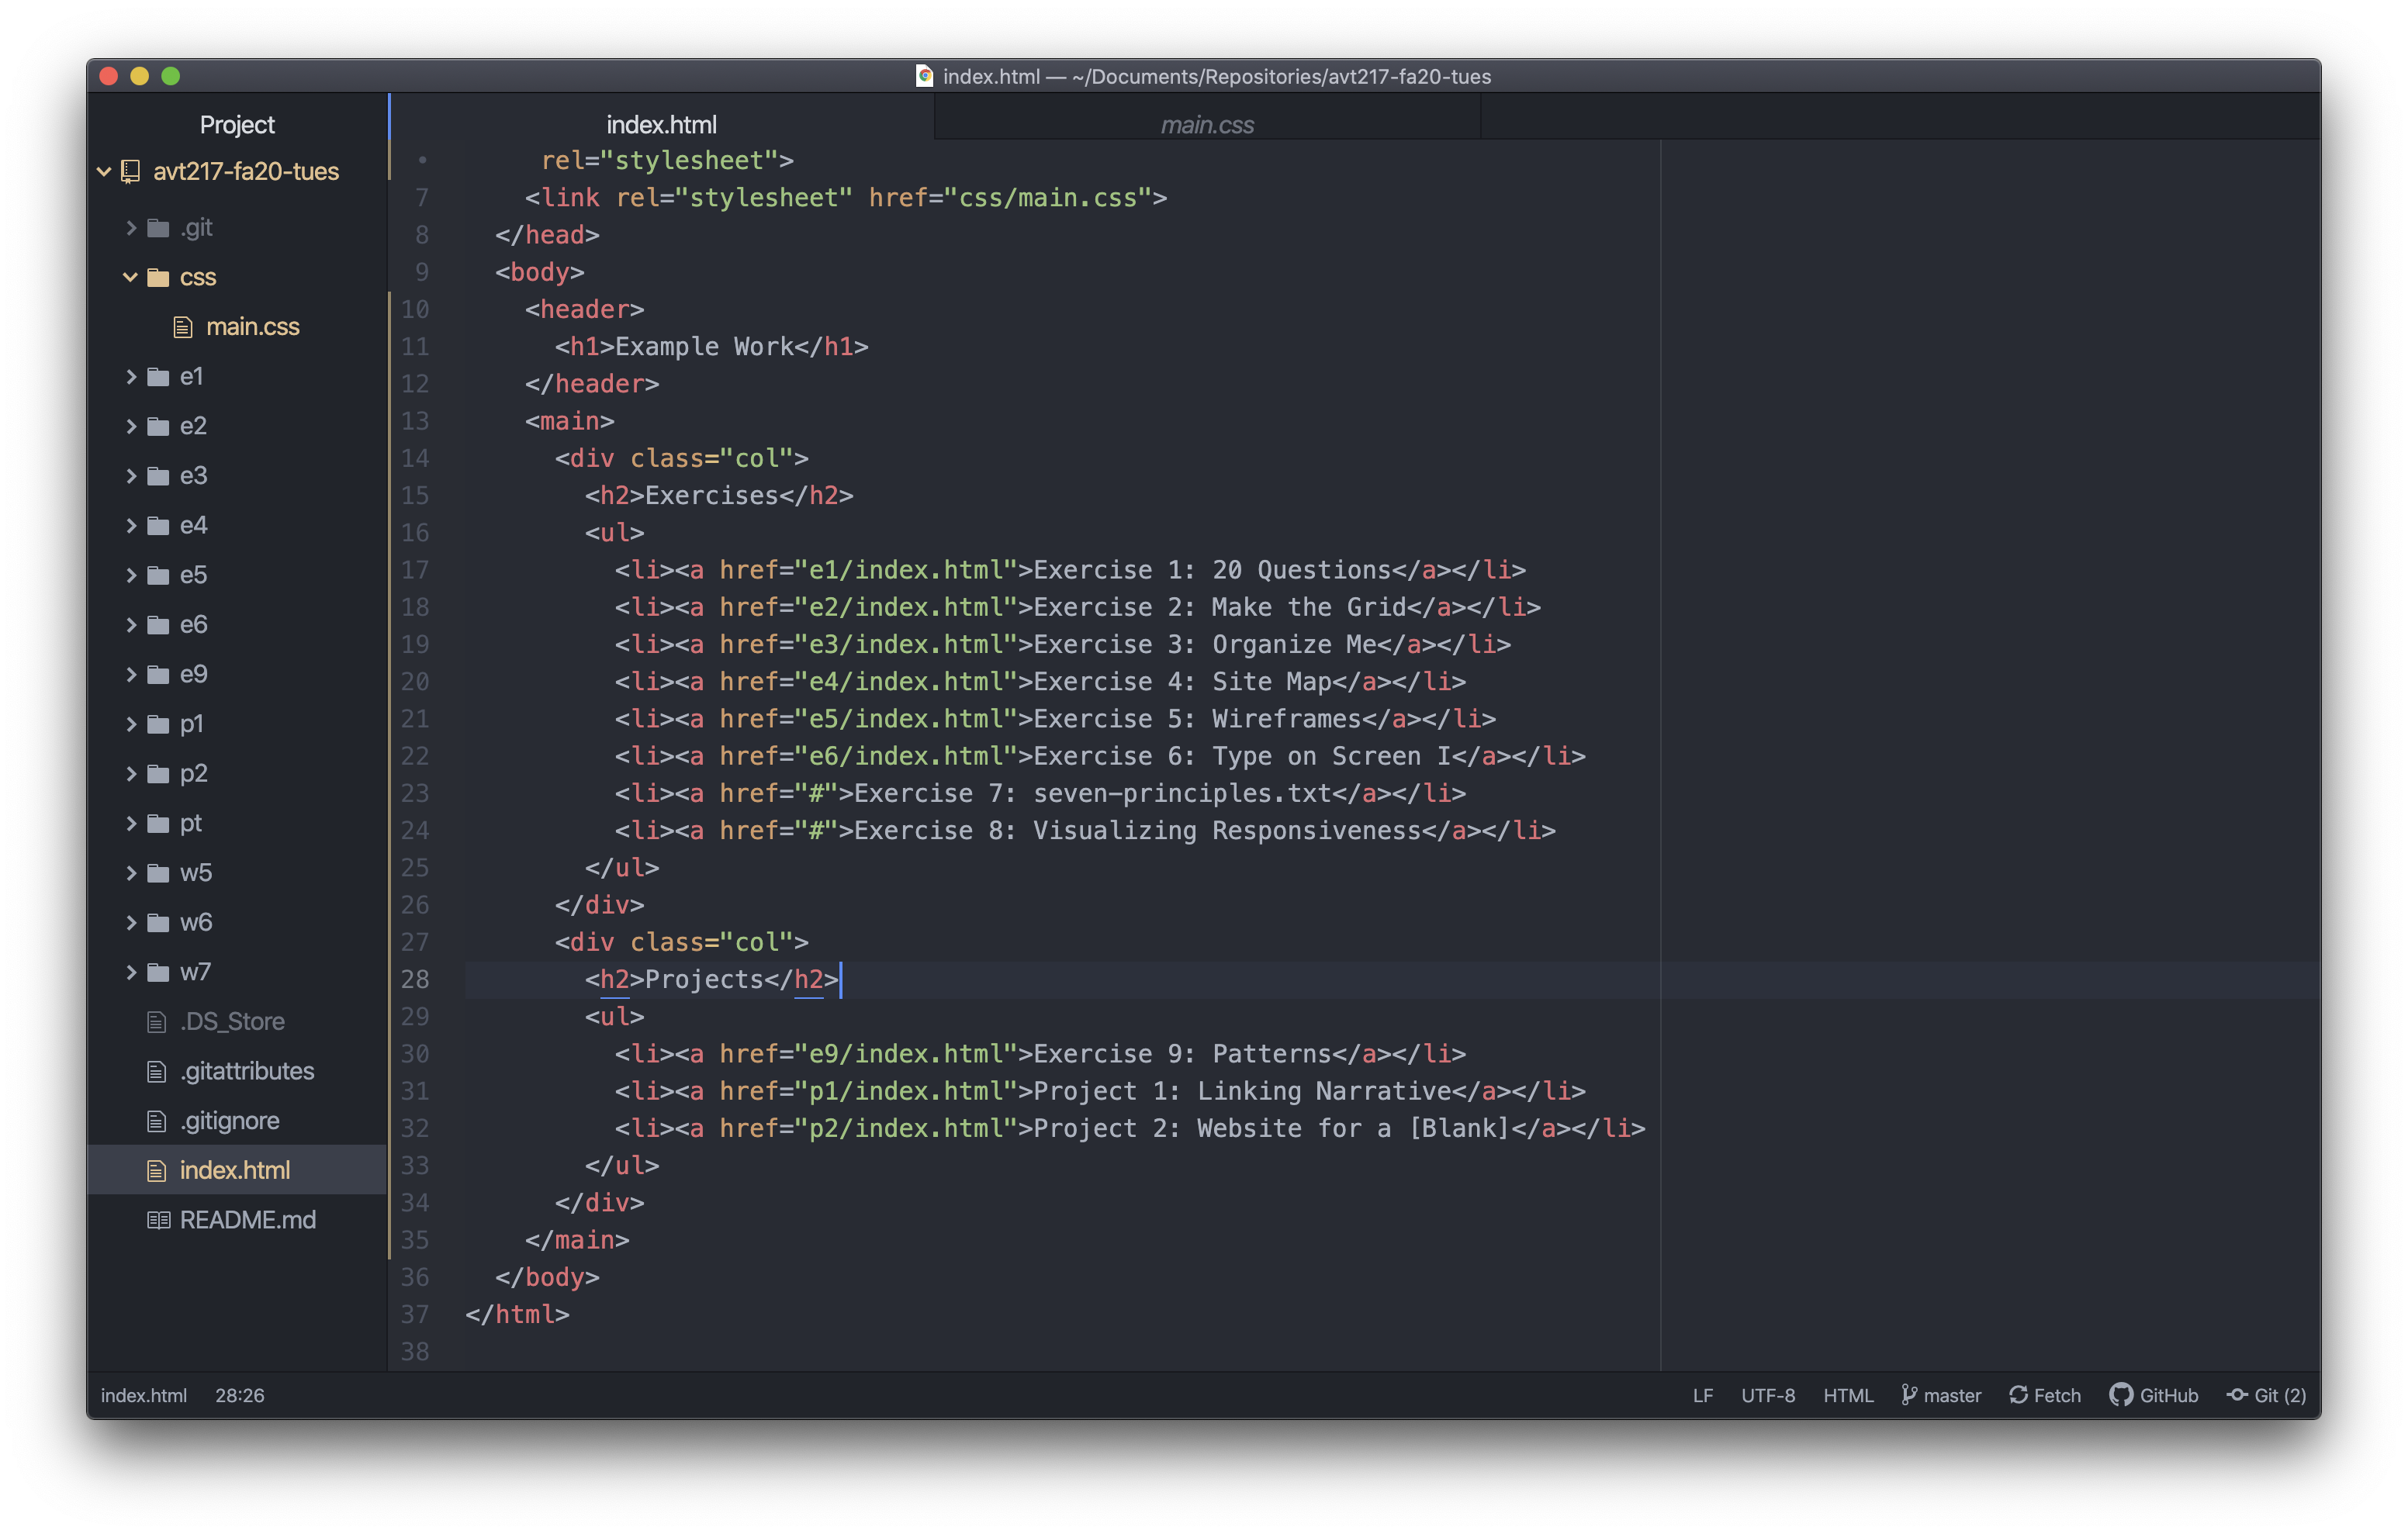Click the Projects heading text on line 28
The image size is (2408, 1534).
coord(704,979)
